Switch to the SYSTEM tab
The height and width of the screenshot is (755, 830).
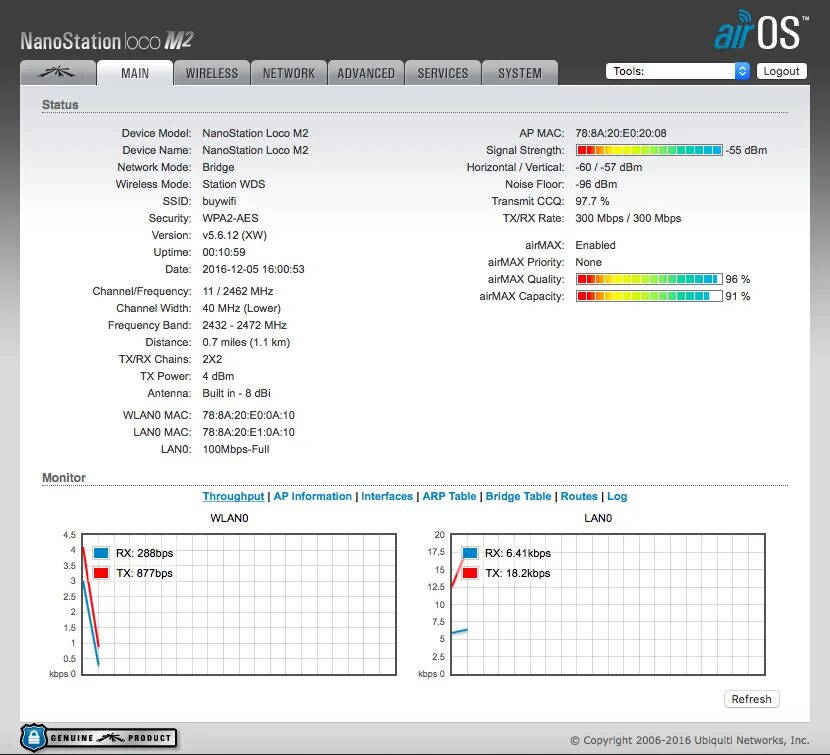click(519, 72)
